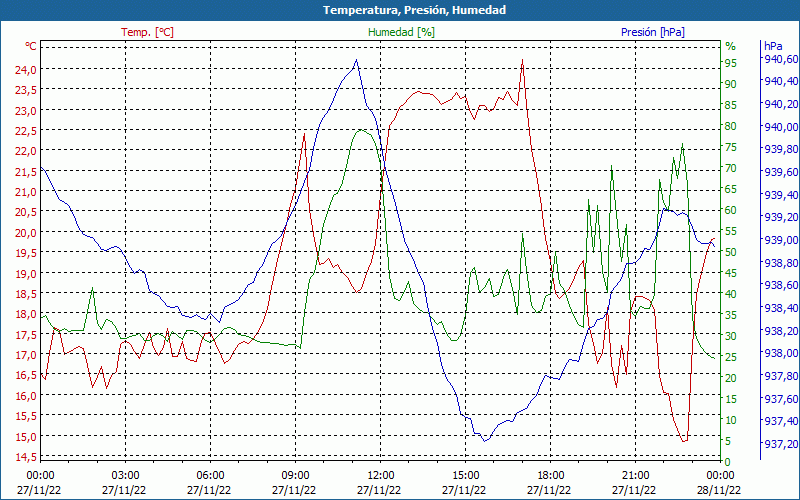This screenshot has height=500, width=800.
Task: Click the blue '939,00' pressure axis value
Action: (780, 240)
